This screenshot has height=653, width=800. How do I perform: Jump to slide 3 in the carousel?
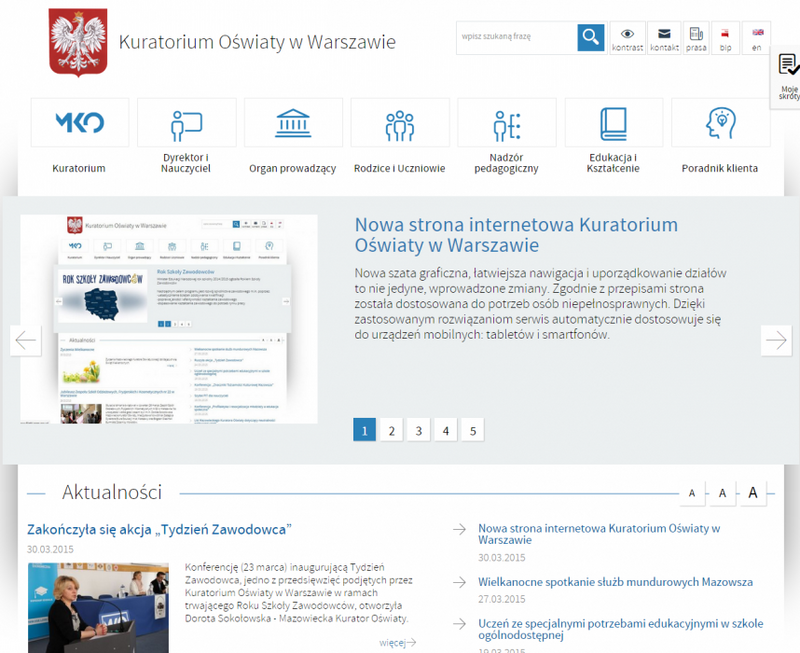click(x=419, y=431)
